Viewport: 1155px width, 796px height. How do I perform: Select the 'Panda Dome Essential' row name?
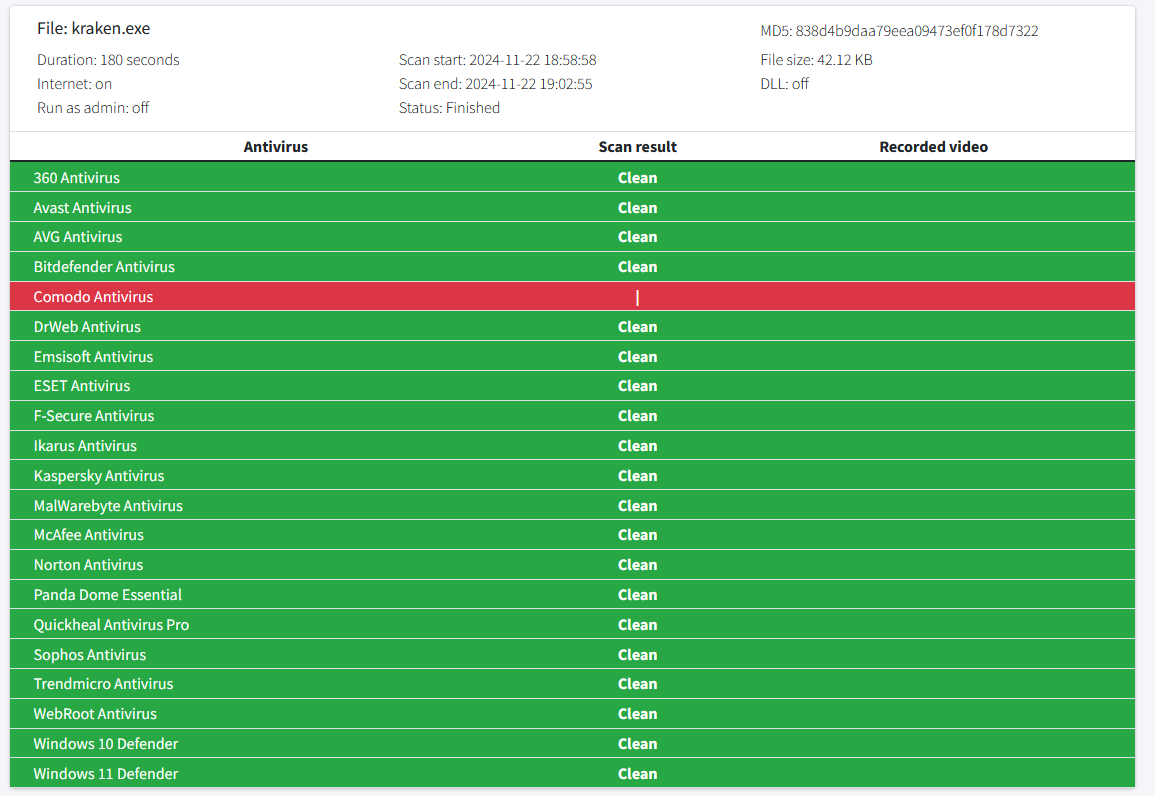[108, 594]
